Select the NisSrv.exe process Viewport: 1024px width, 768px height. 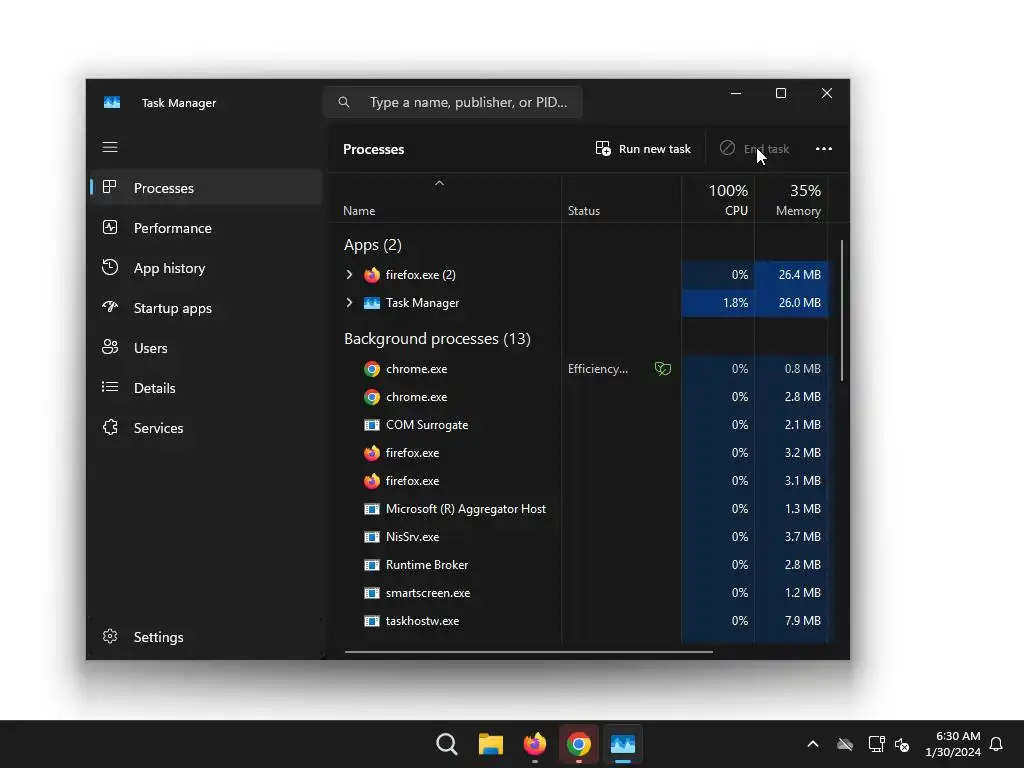(586, 537)
